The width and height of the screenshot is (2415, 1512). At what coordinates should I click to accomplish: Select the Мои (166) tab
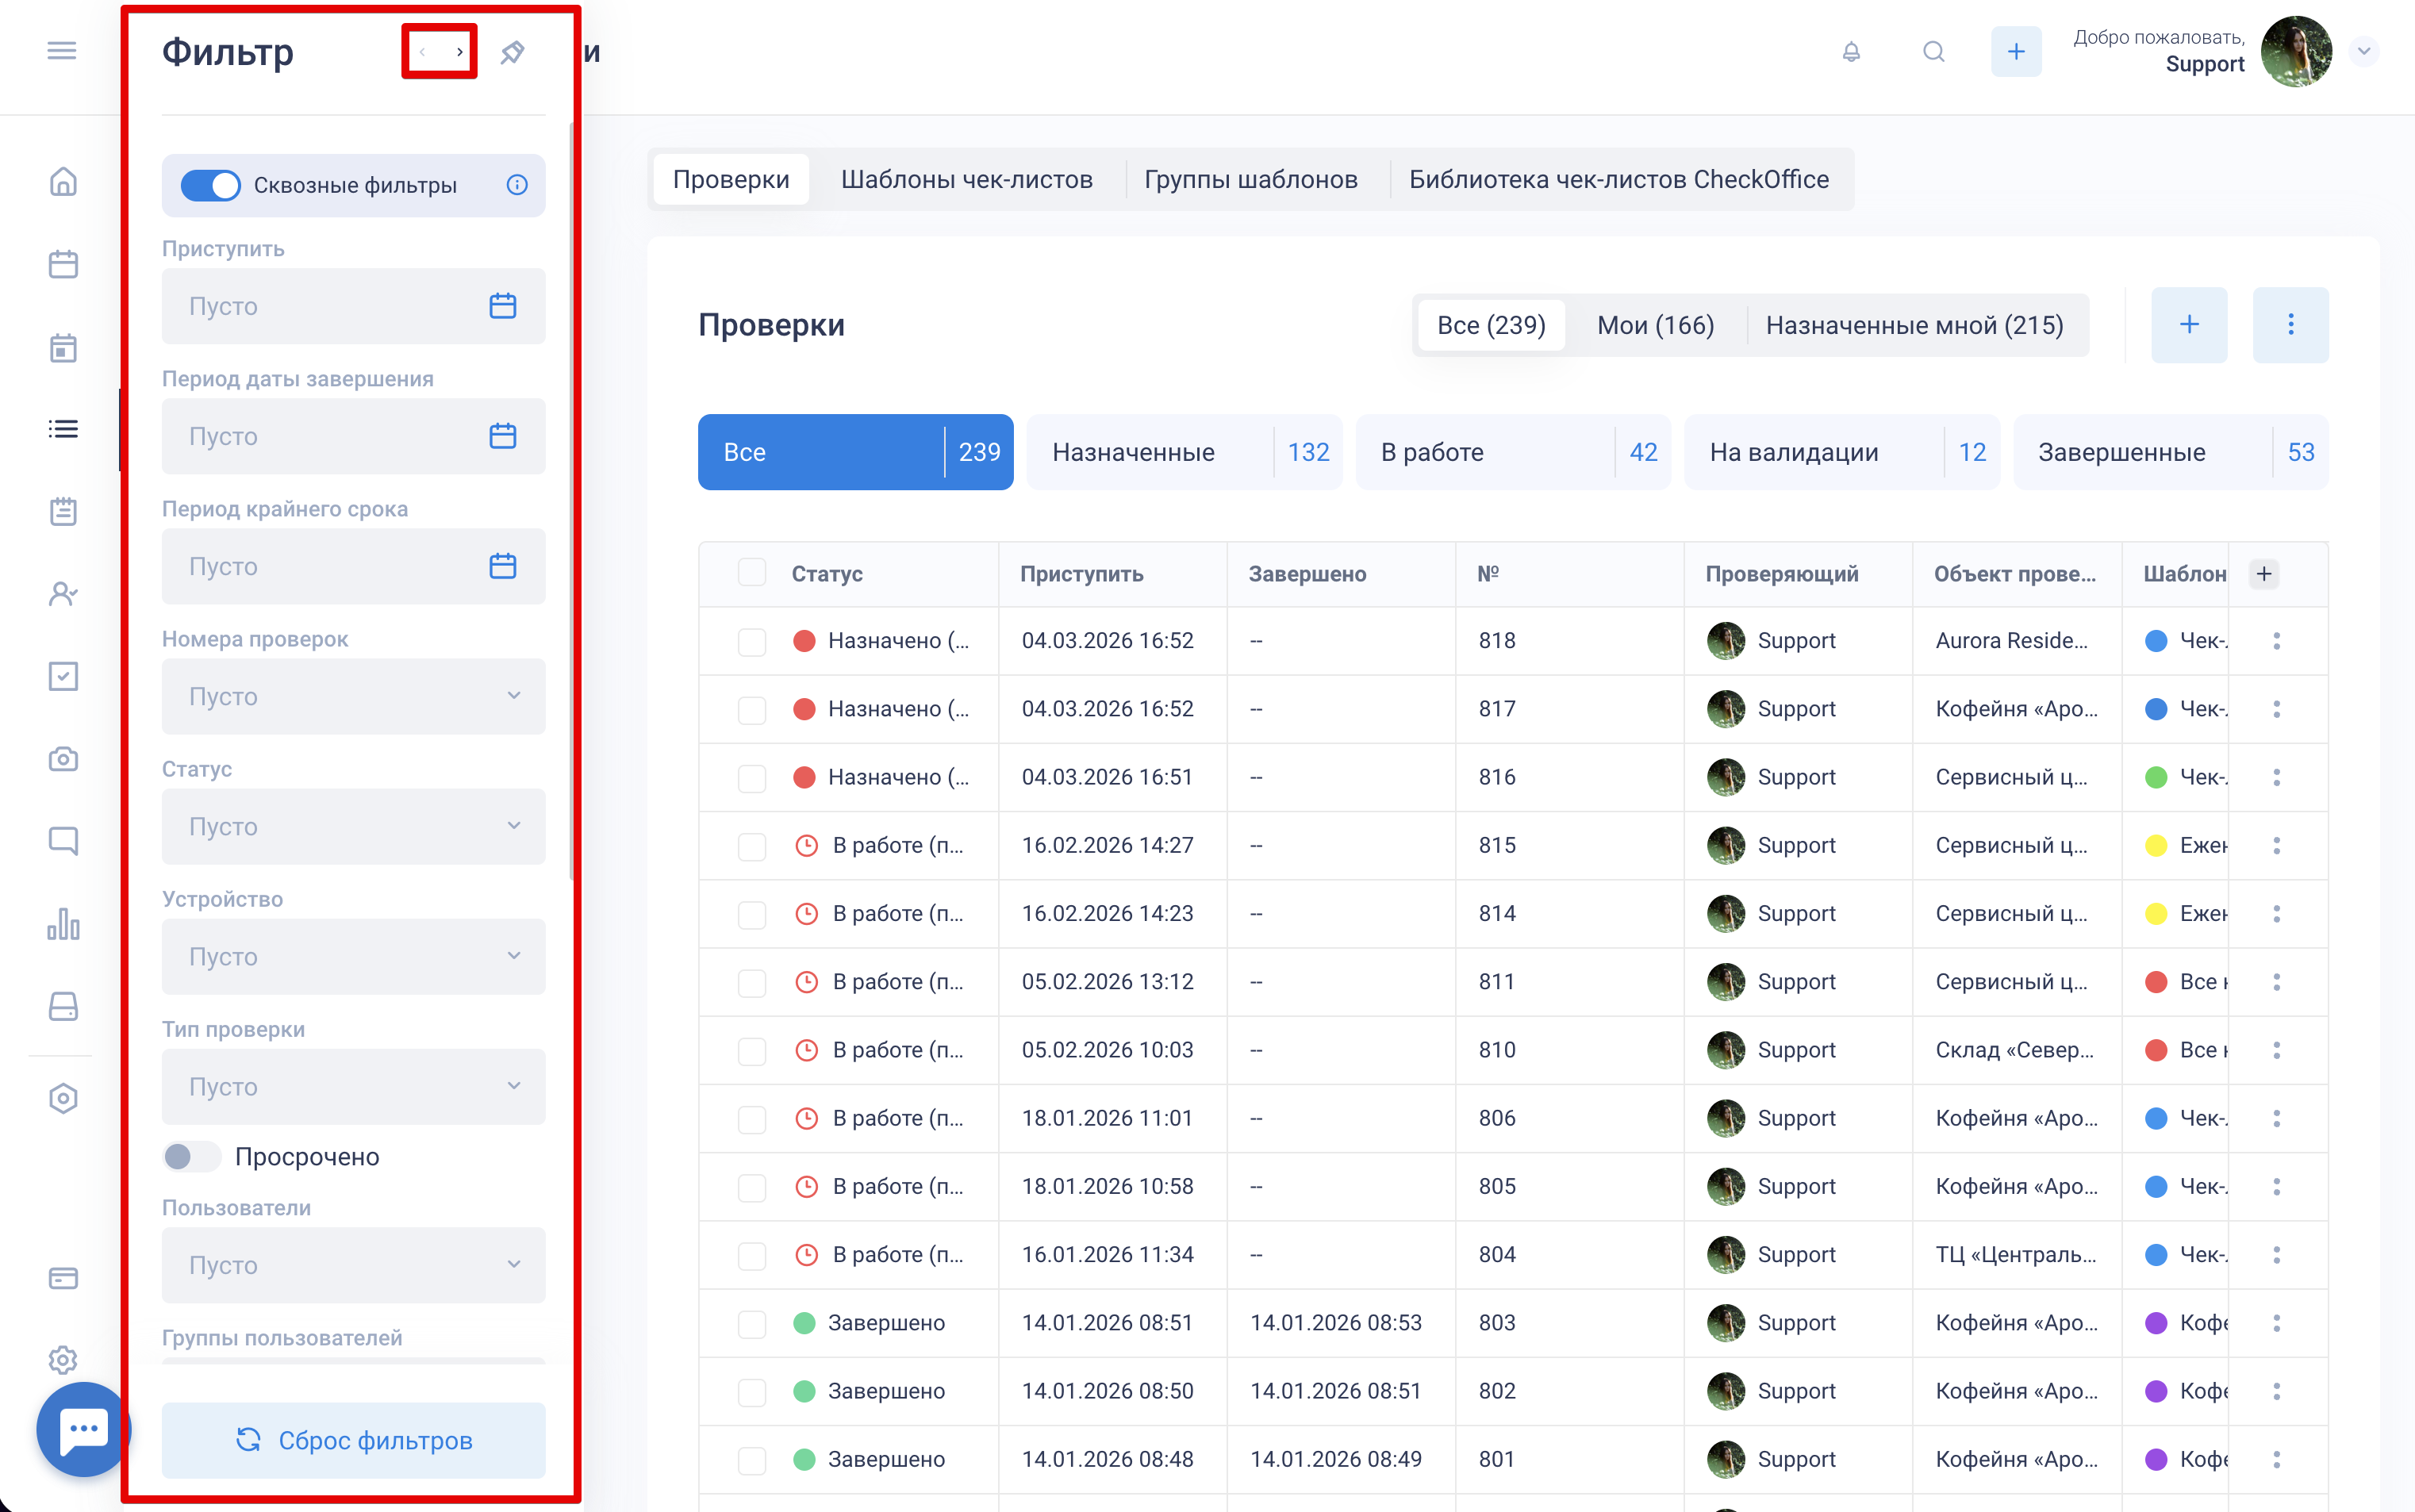point(1655,325)
